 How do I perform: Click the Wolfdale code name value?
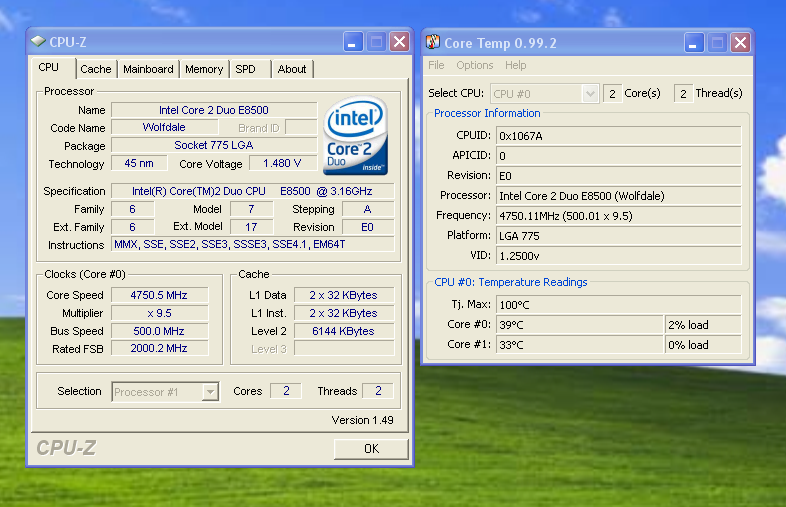(164, 127)
